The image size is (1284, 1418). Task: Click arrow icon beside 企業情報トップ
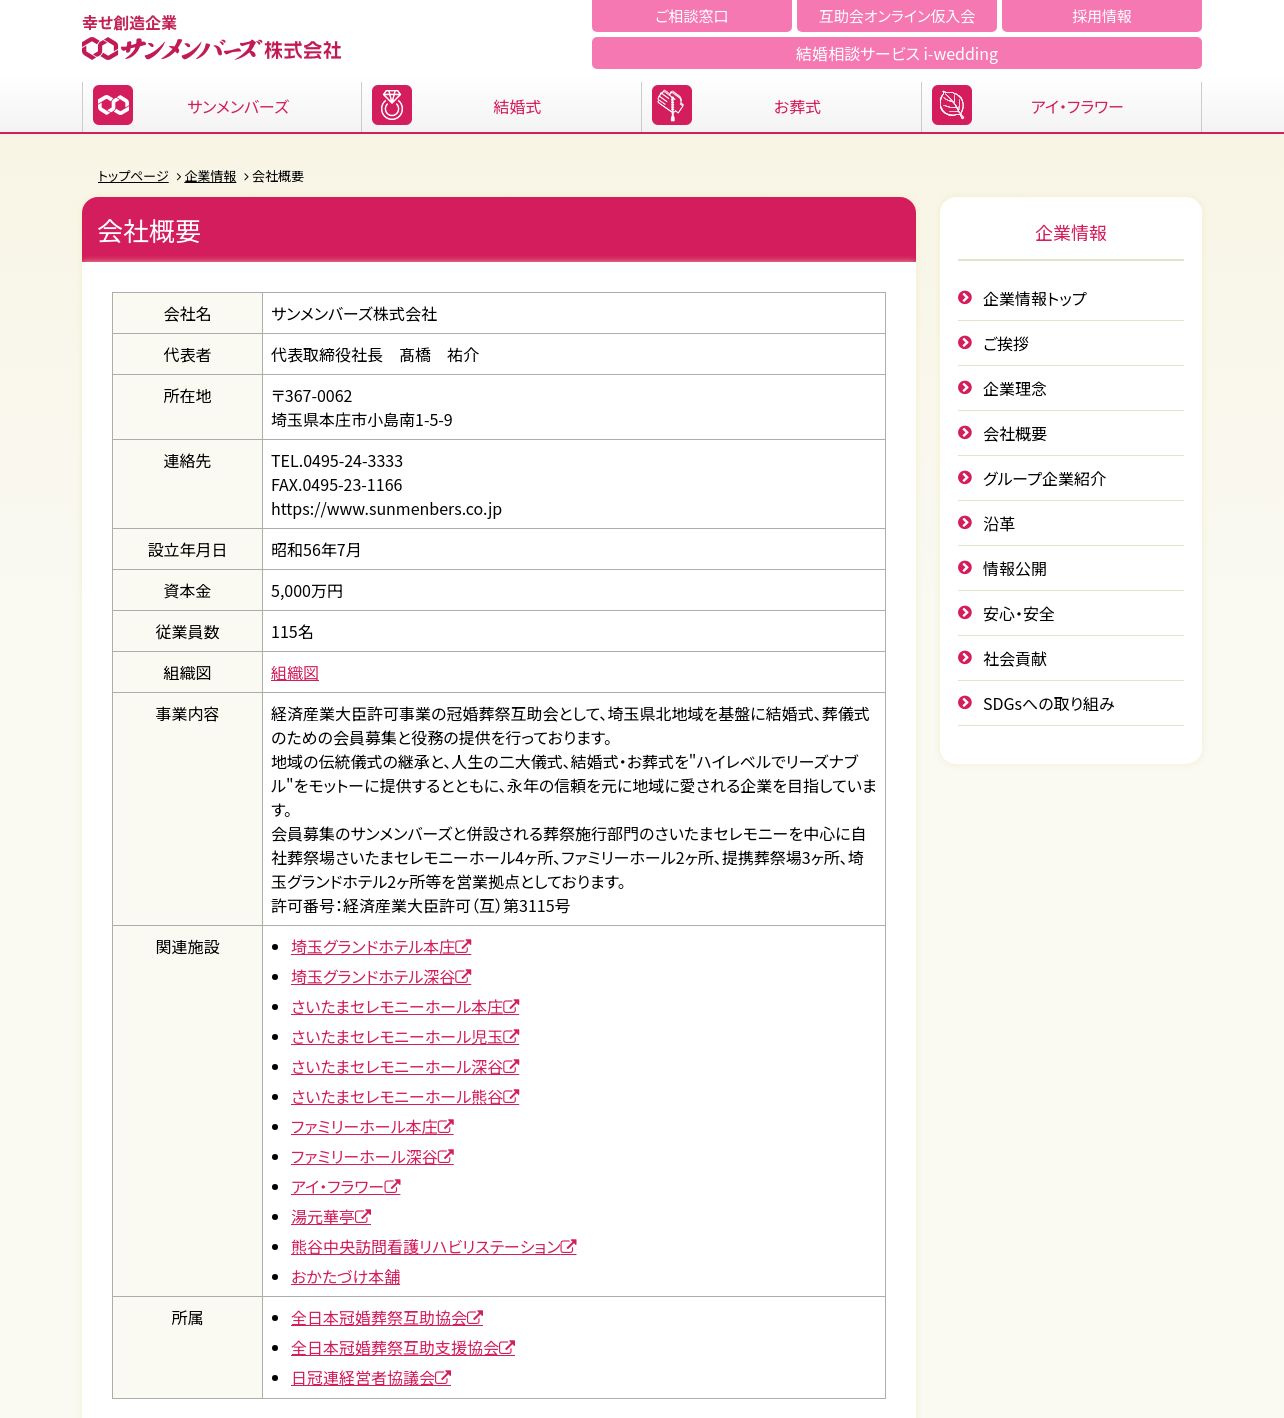965,298
